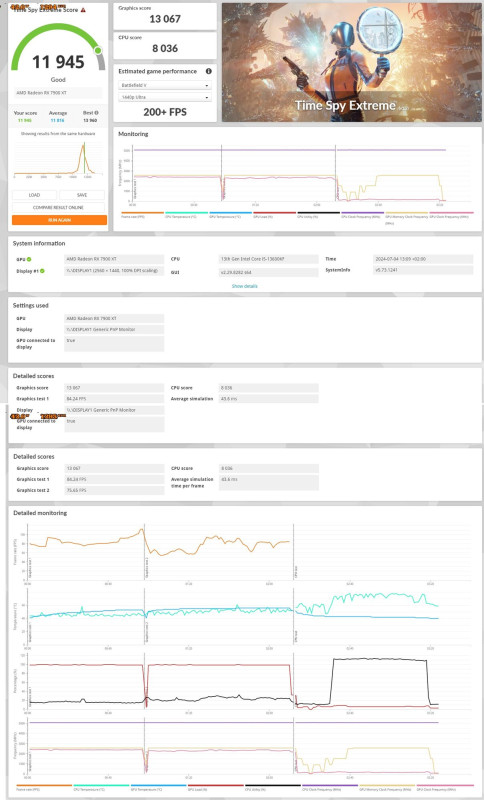Screen dimensions: 484x800
Task: Click the temperature chart in Detailed monitoring
Action: (x=244, y=618)
